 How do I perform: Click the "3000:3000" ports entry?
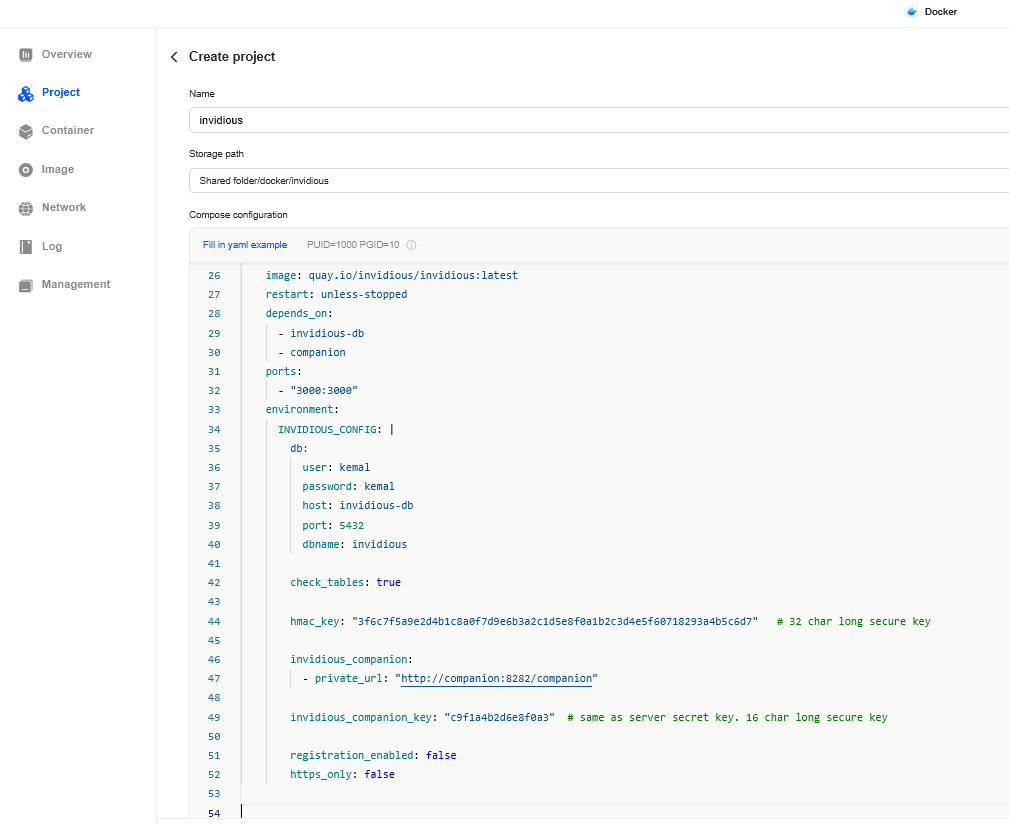tap(324, 391)
